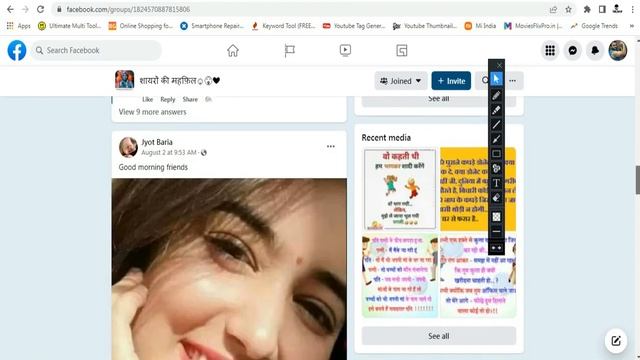Open Facebook home via logo
Image resolution: width=640 pixels, height=360 pixels.
pyautogui.click(x=17, y=50)
